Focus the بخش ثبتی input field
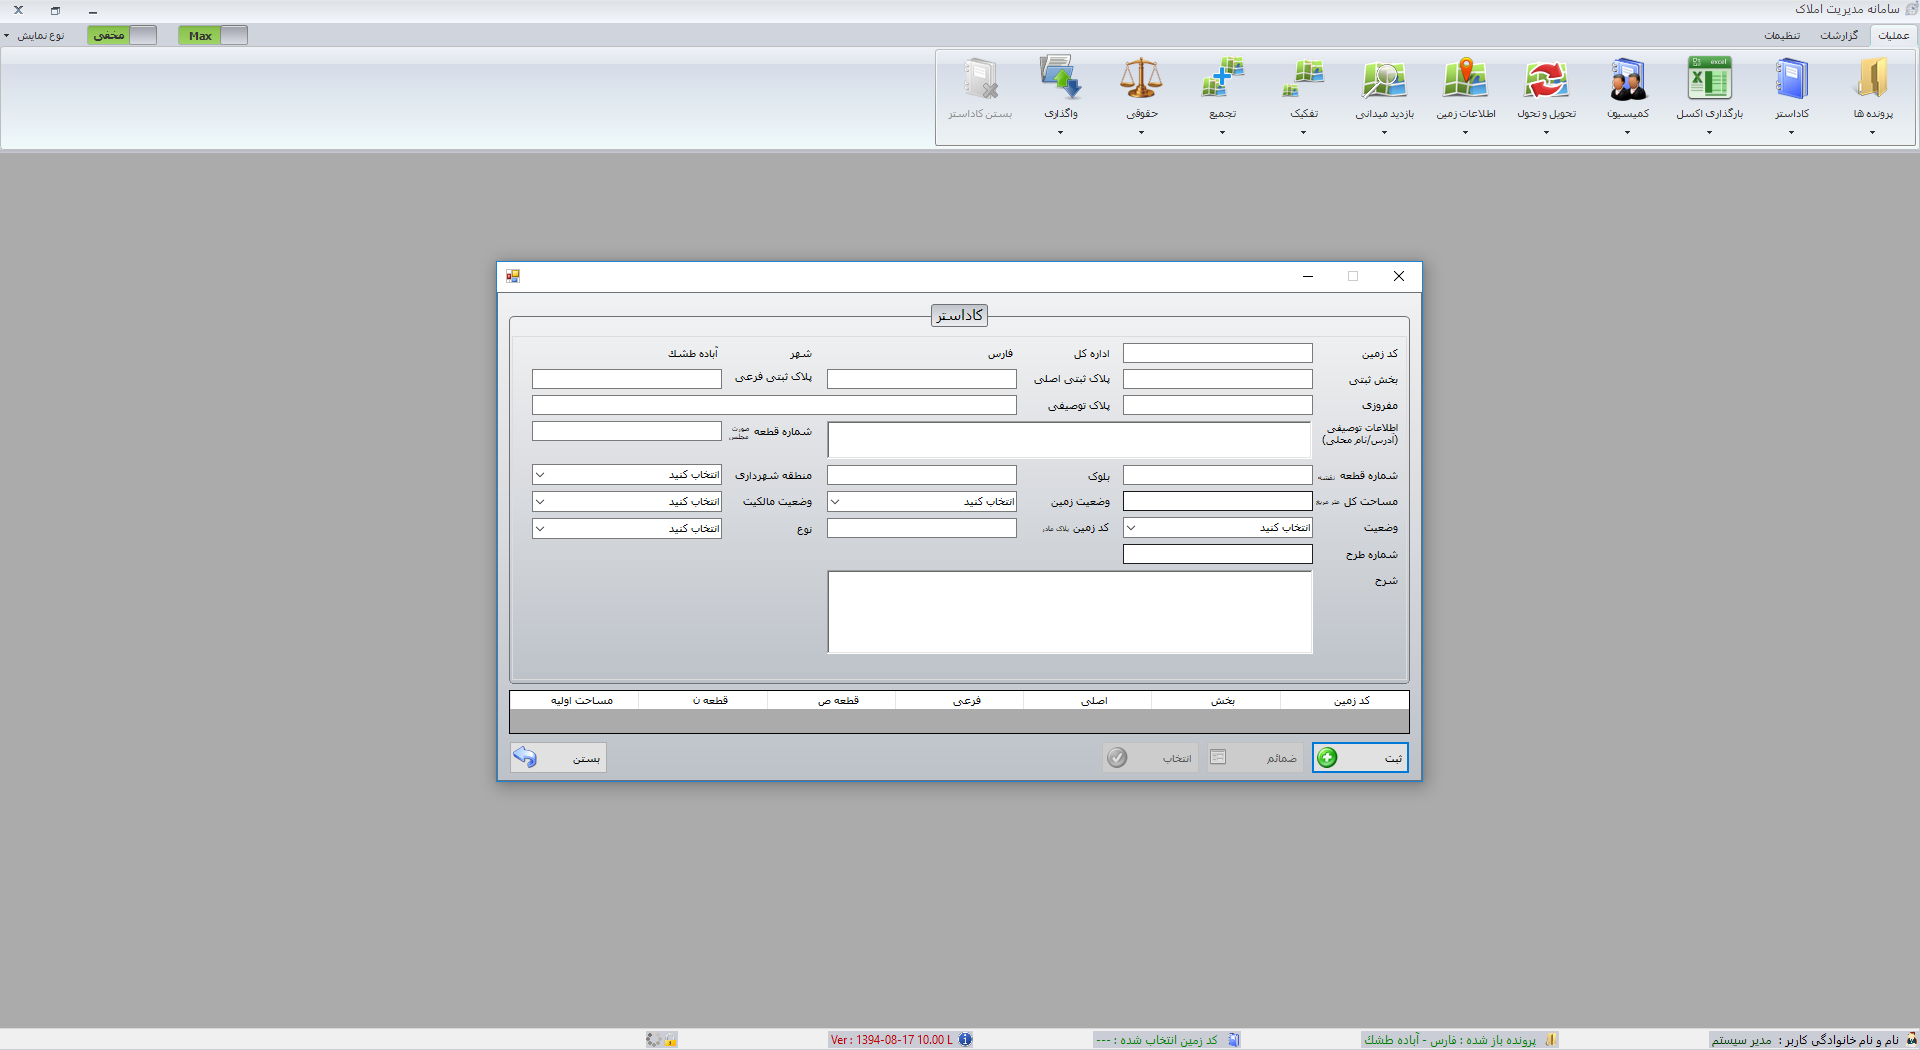Image resolution: width=1920 pixels, height=1050 pixels. coord(1218,379)
